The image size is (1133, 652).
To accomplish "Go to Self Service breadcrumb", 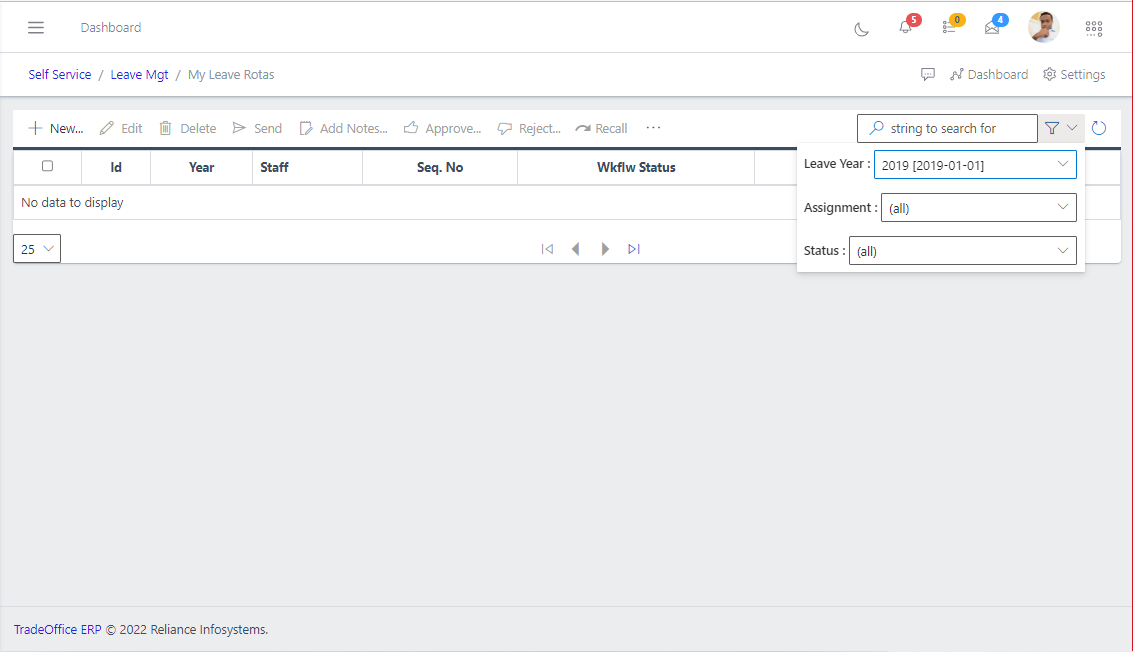I will [60, 75].
